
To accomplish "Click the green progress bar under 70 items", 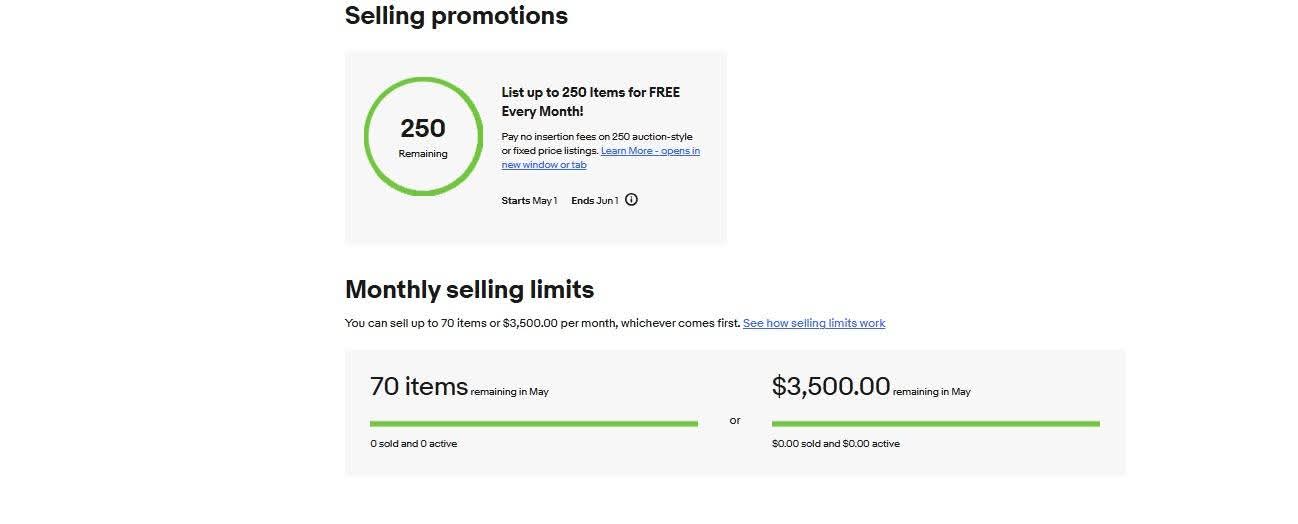I will [534, 424].
